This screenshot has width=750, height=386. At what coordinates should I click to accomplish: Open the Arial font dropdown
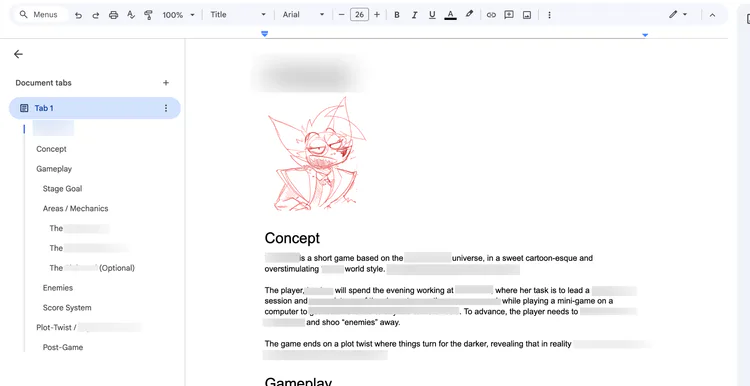click(303, 15)
